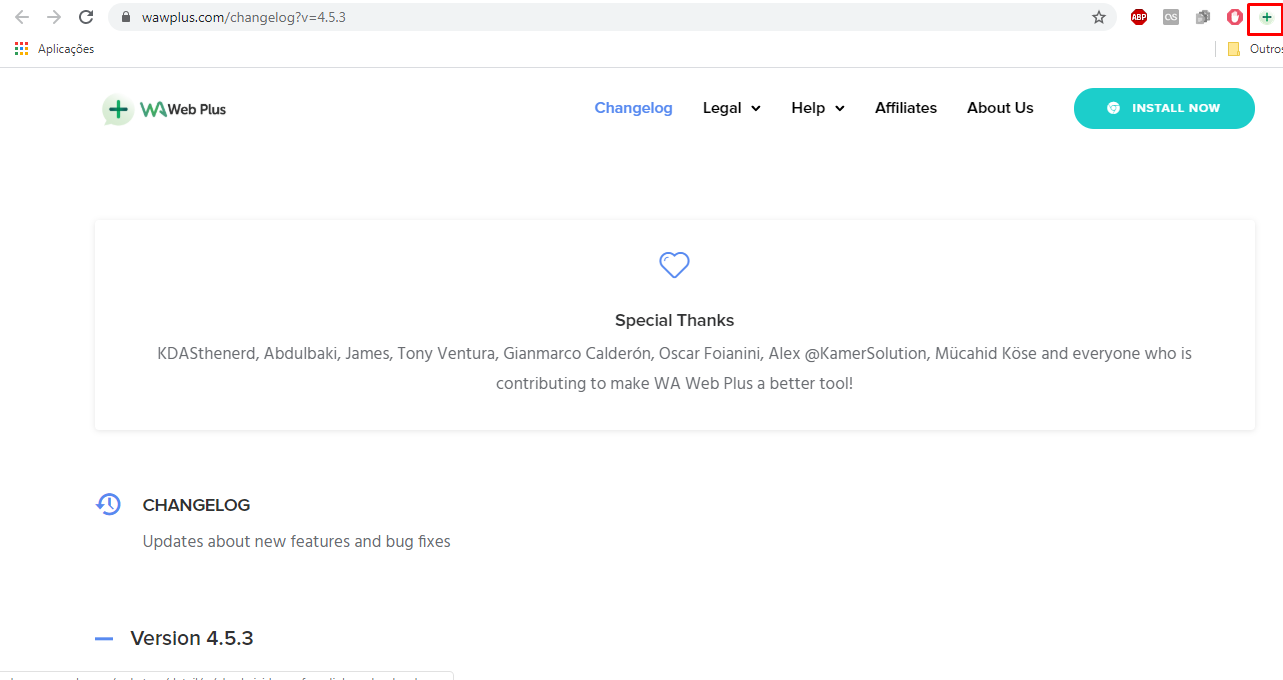This screenshot has width=1283, height=680.
Task: Open the Changelog navigation item
Action: (634, 108)
